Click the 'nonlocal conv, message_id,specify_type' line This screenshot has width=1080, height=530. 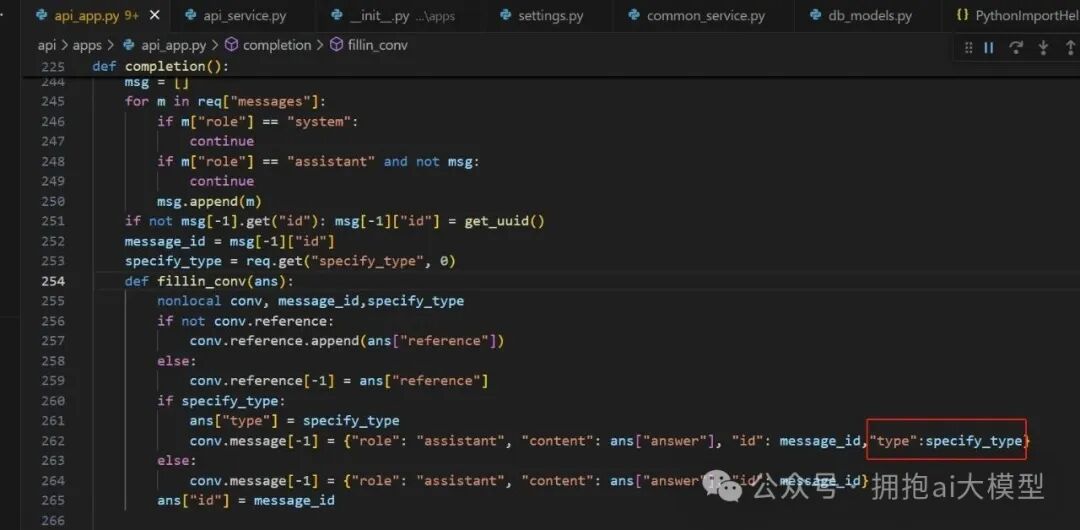pos(311,301)
